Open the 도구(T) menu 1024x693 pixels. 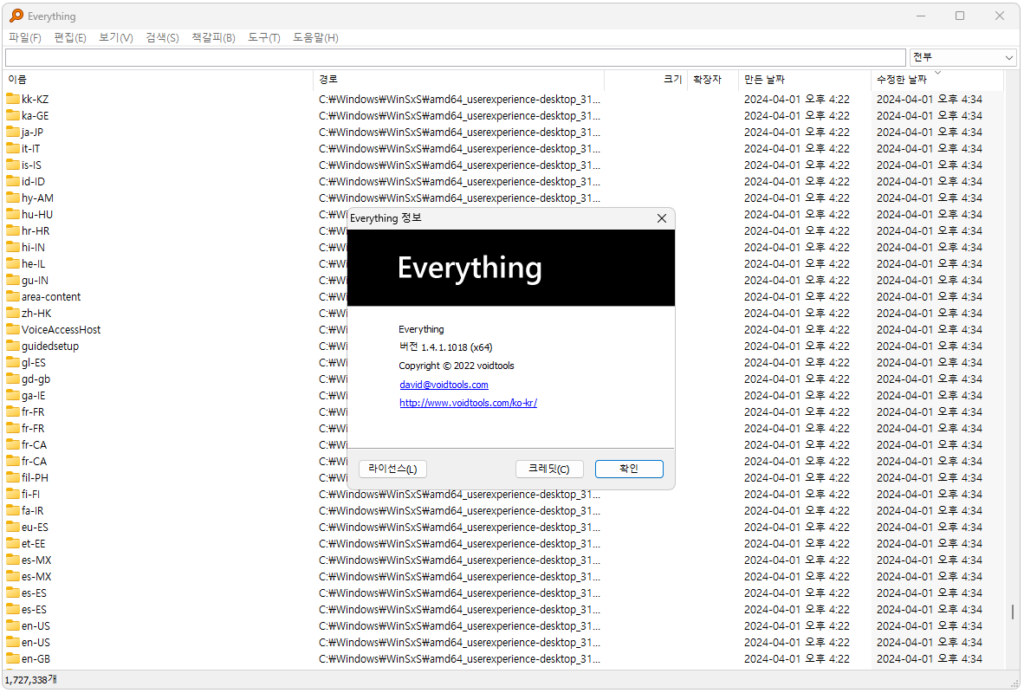262,37
